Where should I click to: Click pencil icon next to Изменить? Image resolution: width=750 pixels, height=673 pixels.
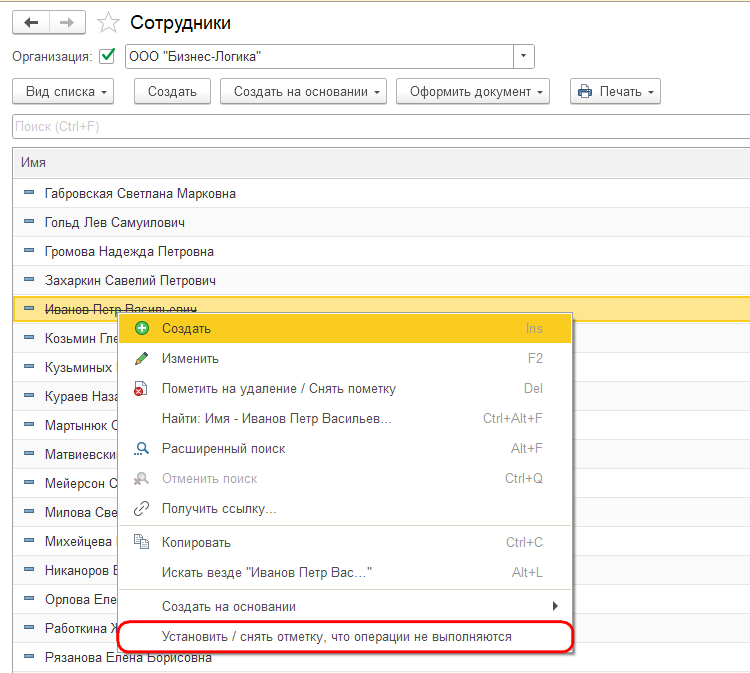pyautogui.click(x=142, y=358)
